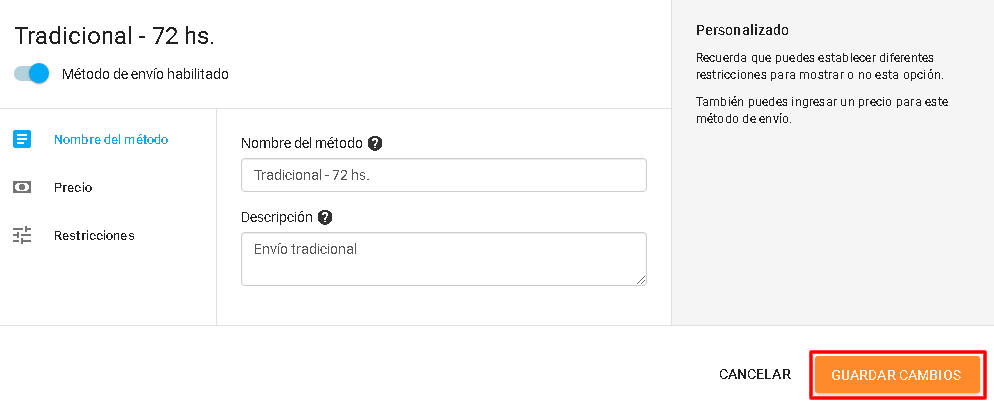The image size is (994, 410).
Task: Click the resize grip of Descripción textarea
Action: tap(641, 279)
